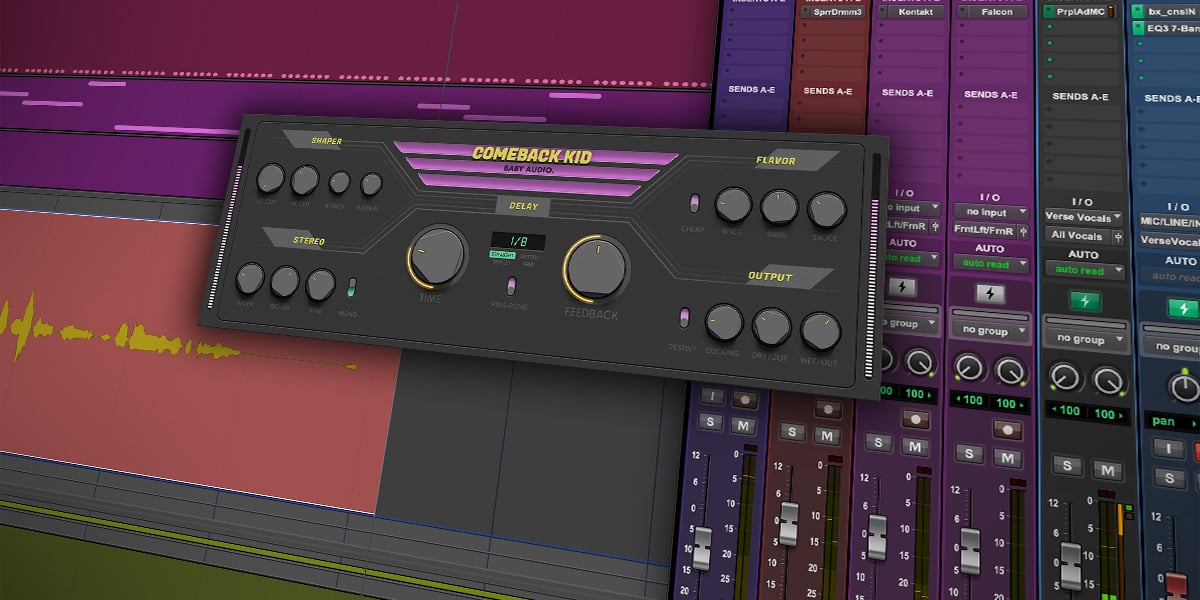Click the single pan knob on bx_cnsIN strip
This screenshot has width=1200, height=600.
1184,387
